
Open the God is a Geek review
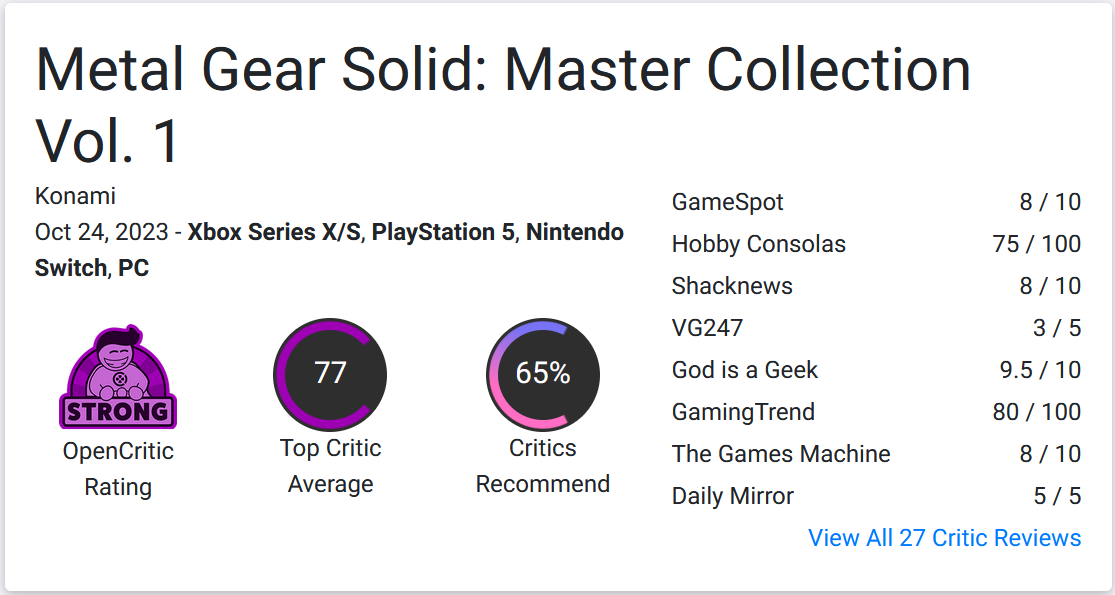(876, 370)
